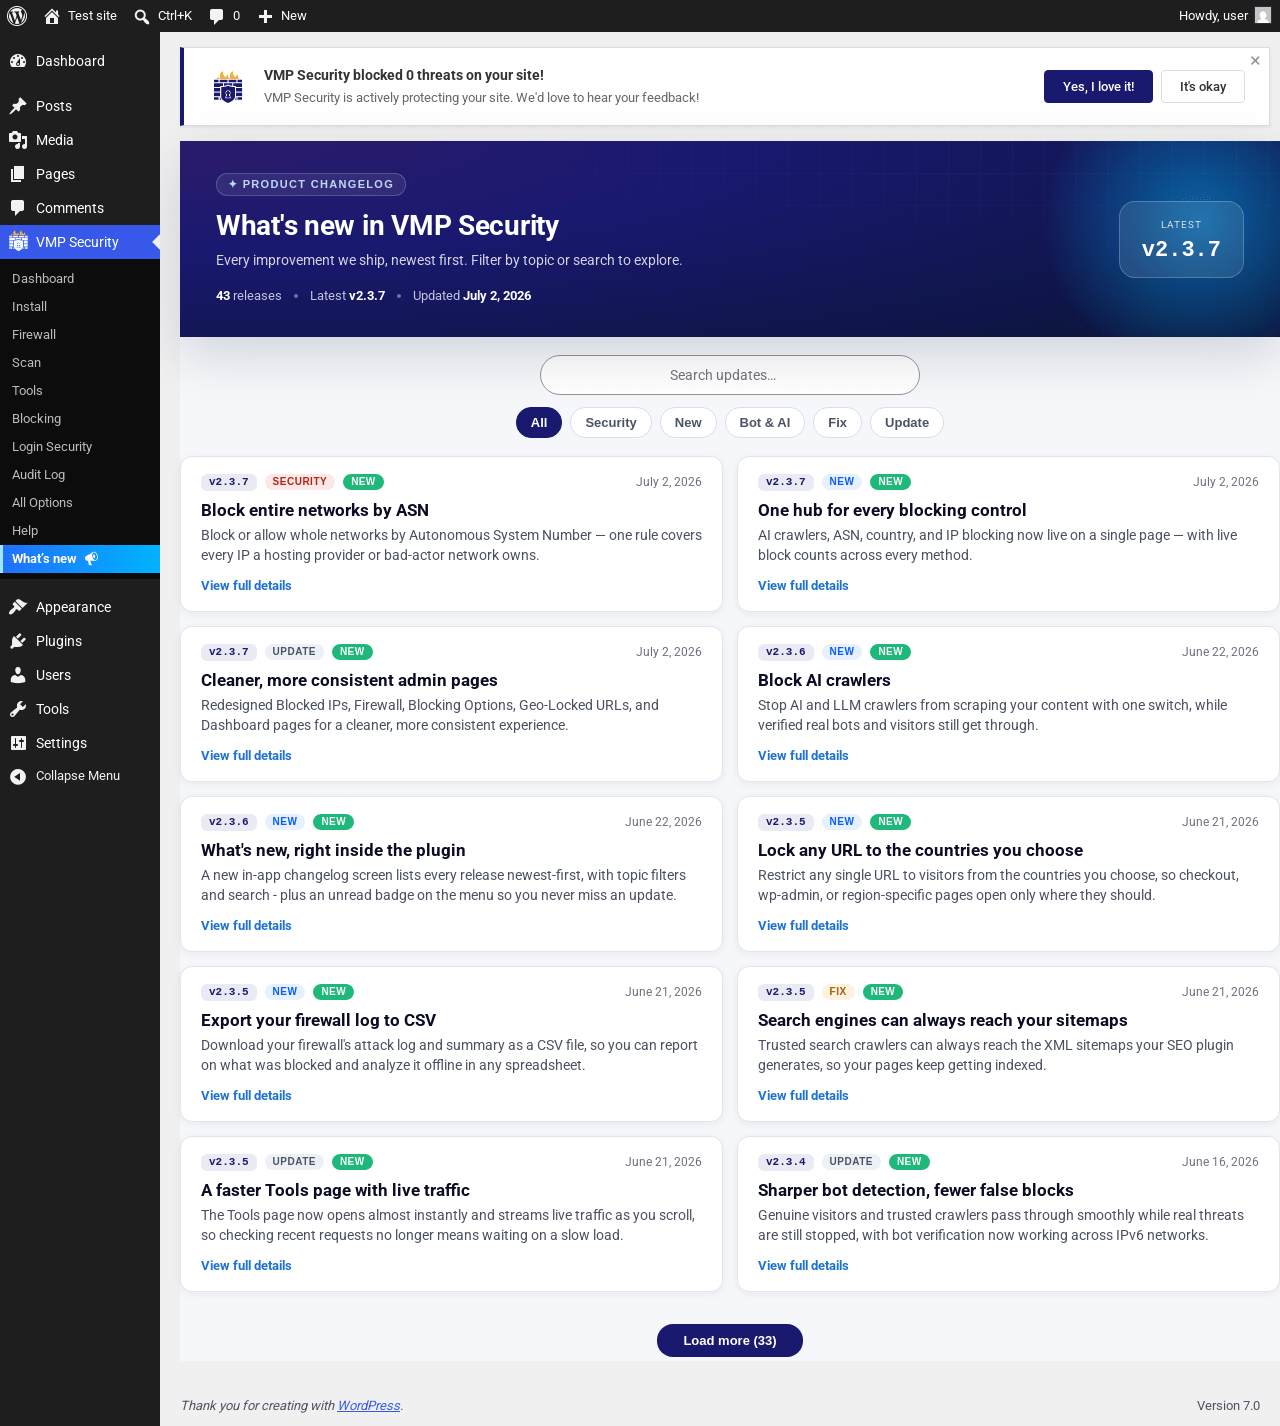Click the plus icon beside New

(x=265, y=16)
